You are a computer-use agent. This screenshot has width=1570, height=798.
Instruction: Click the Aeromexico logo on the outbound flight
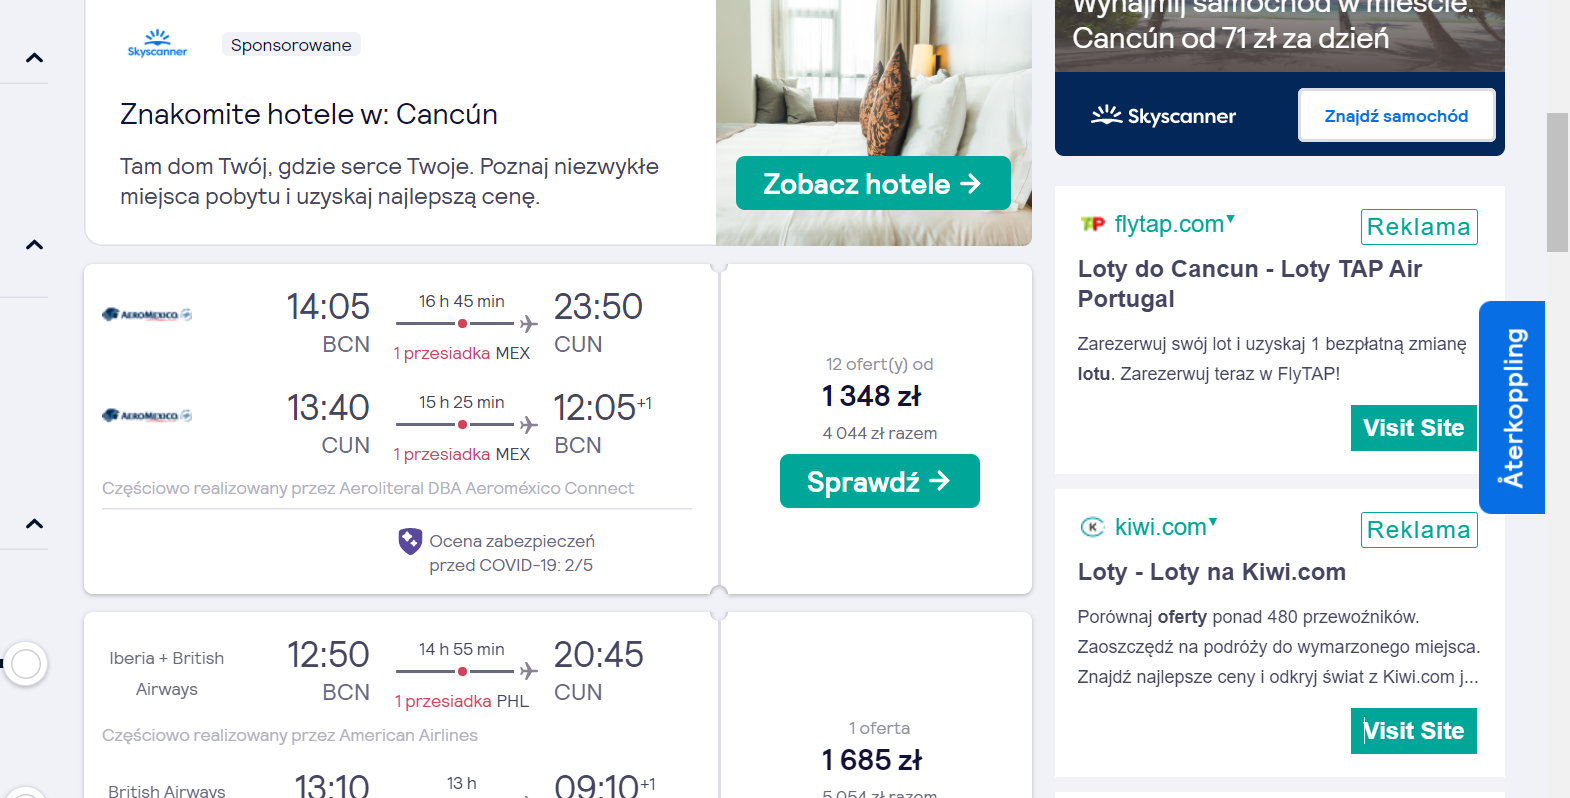coord(147,314)
